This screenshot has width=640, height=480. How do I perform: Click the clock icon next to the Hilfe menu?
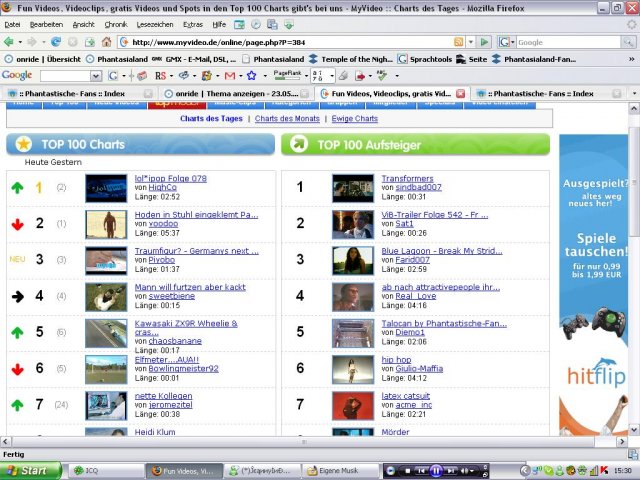[256, 24]
